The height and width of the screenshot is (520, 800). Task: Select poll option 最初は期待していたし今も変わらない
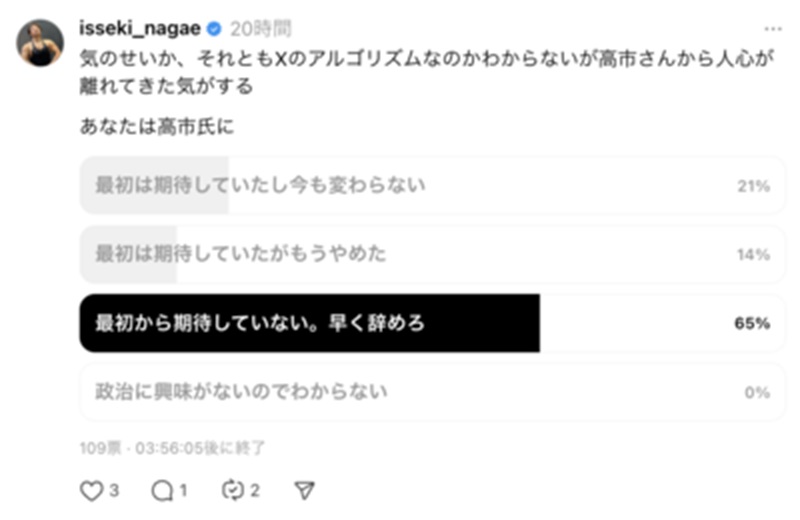point(432,186)
